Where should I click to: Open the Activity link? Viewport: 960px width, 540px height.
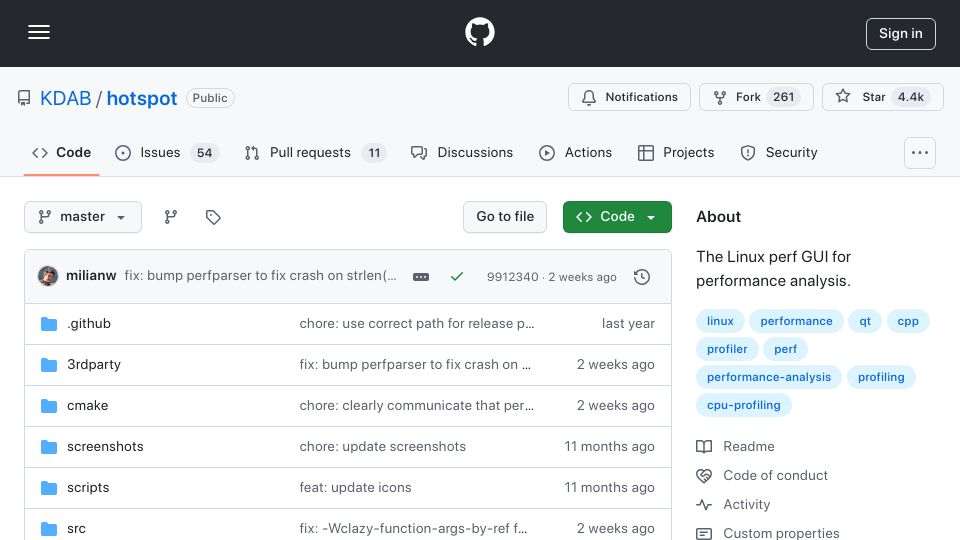coord(733,504)
